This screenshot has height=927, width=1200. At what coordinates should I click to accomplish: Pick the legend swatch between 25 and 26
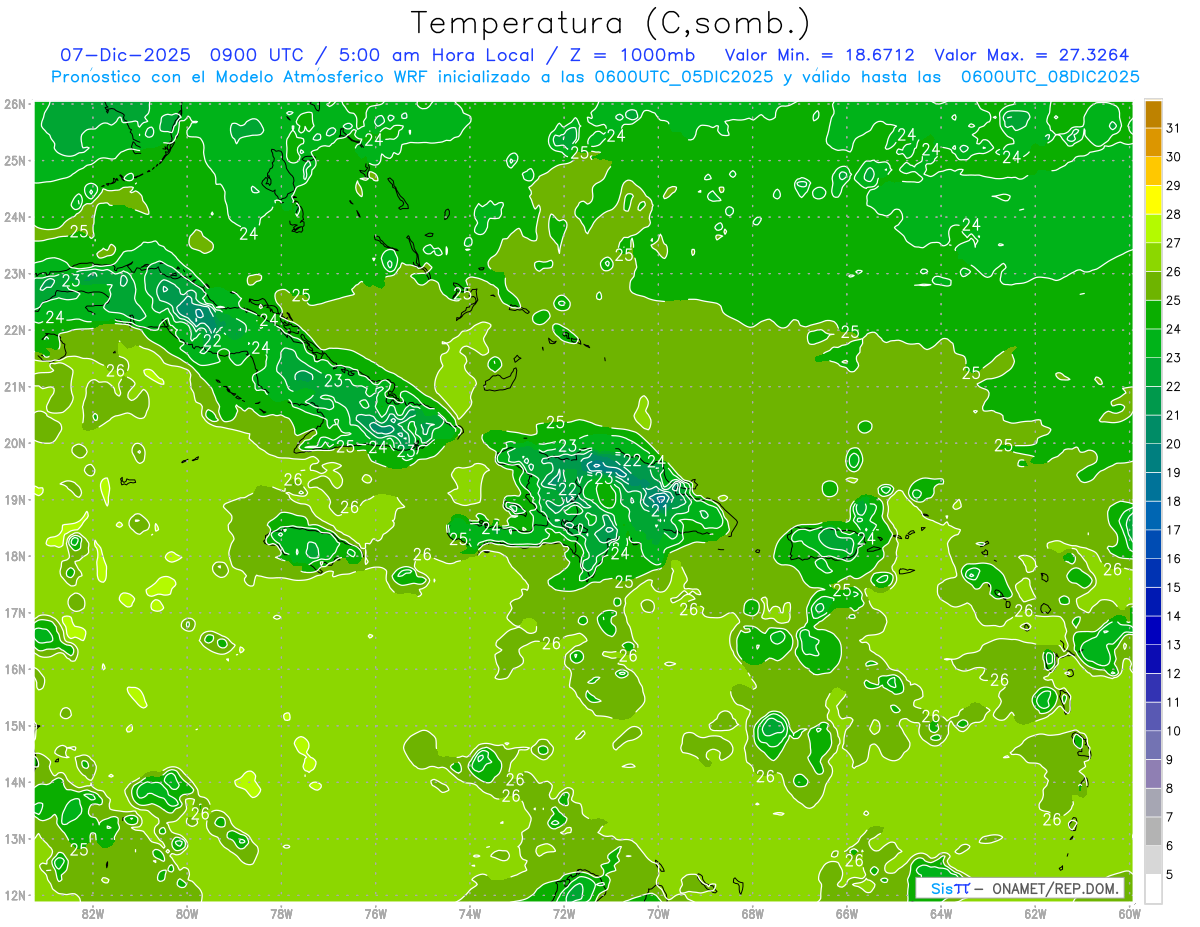[x=1153, y=286]
